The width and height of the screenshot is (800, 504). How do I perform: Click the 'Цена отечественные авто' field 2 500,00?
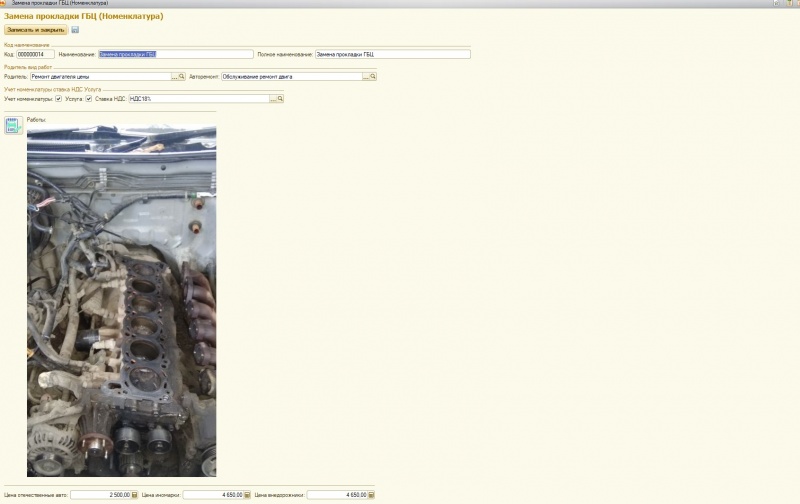[x=101, y=495]
